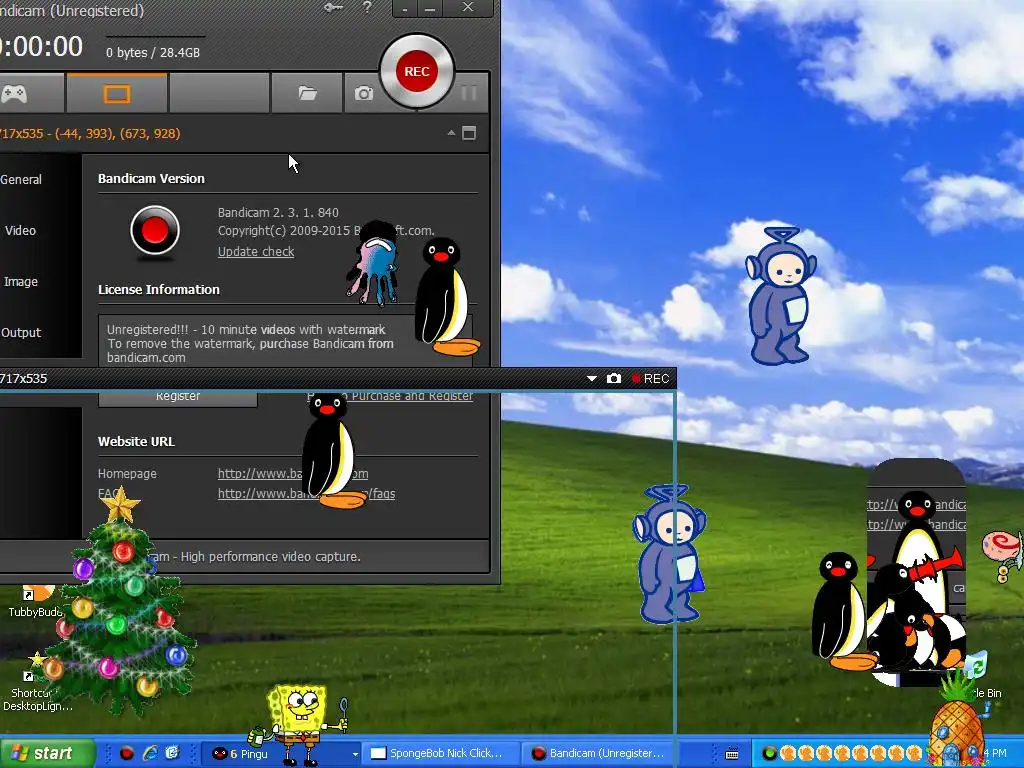Open the output folder icon in Bandicam
The height and width of the screenshot is (768, 1024).
(x=307, y=93)
